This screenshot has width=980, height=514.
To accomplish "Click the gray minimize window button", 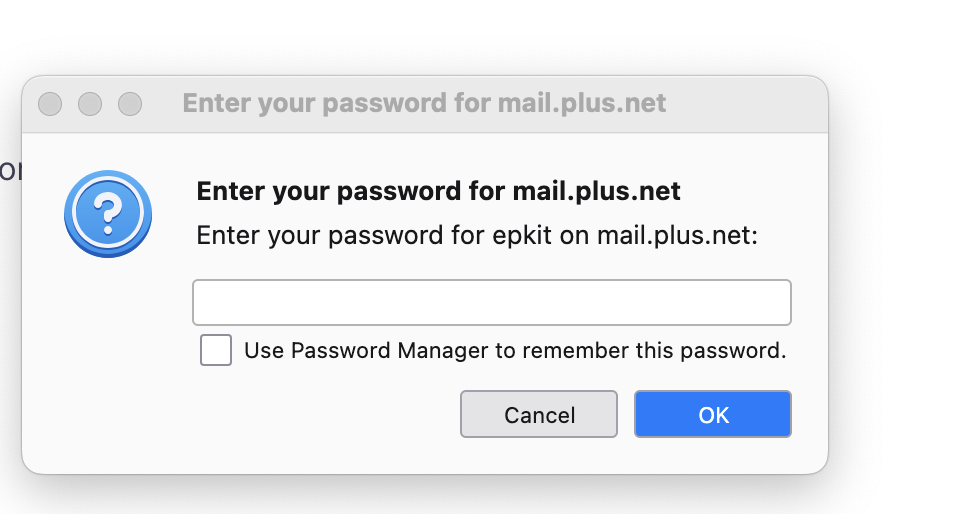I will pyautogui.click(x=90, y=104).
